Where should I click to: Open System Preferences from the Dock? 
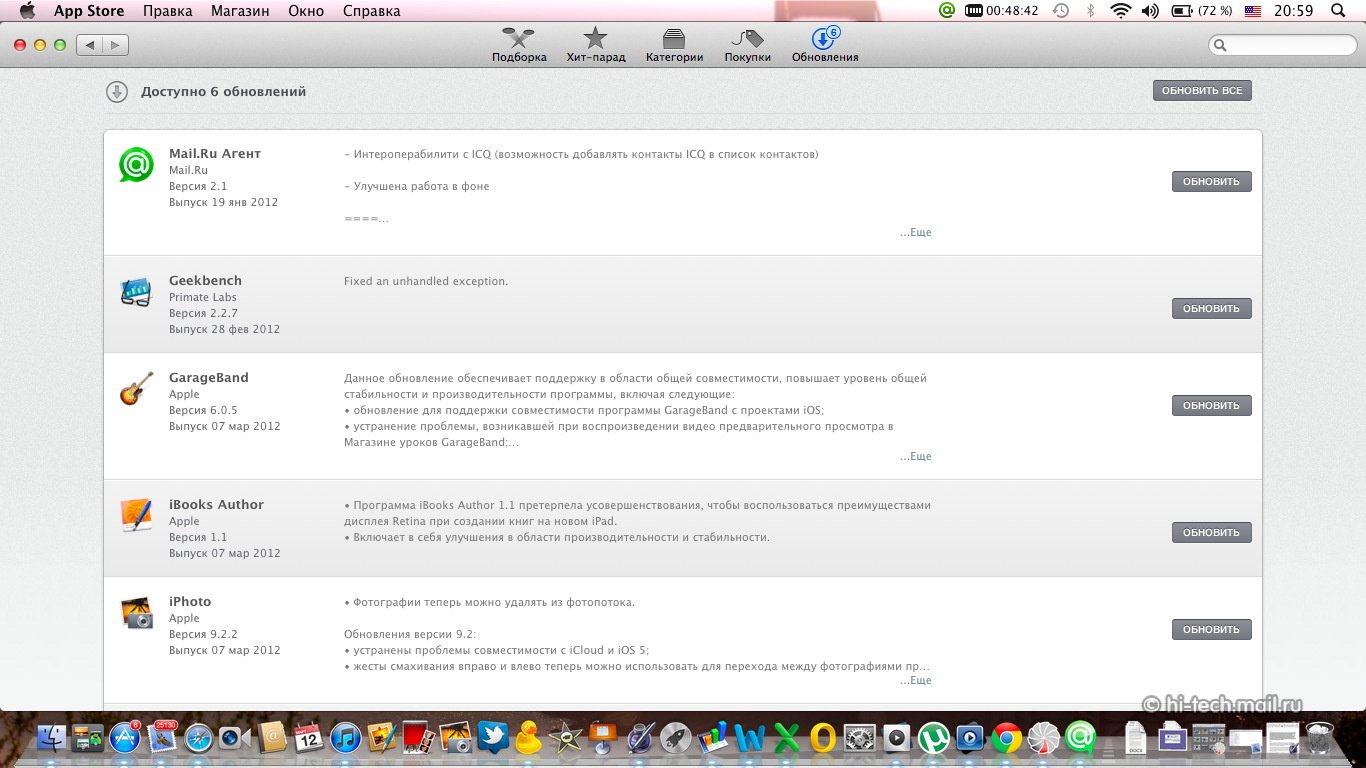coord(860,738)
